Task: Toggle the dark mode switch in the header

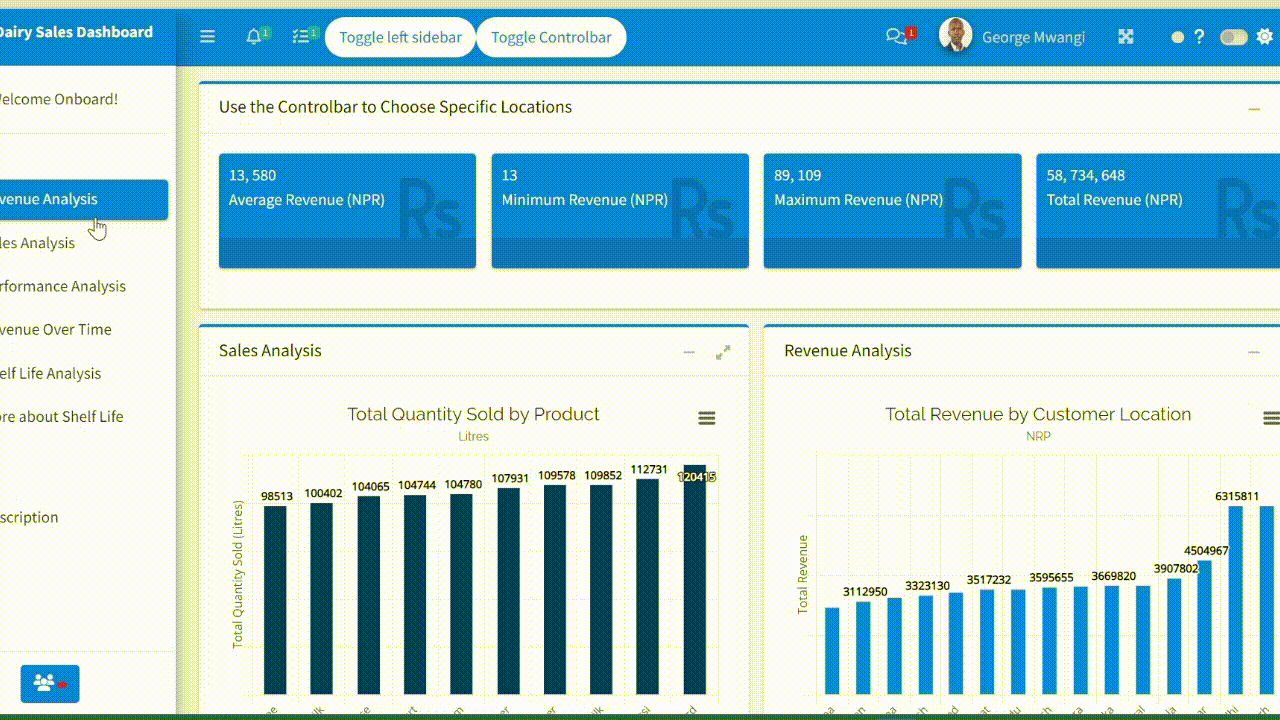Action: click(x=1233, y=36)
